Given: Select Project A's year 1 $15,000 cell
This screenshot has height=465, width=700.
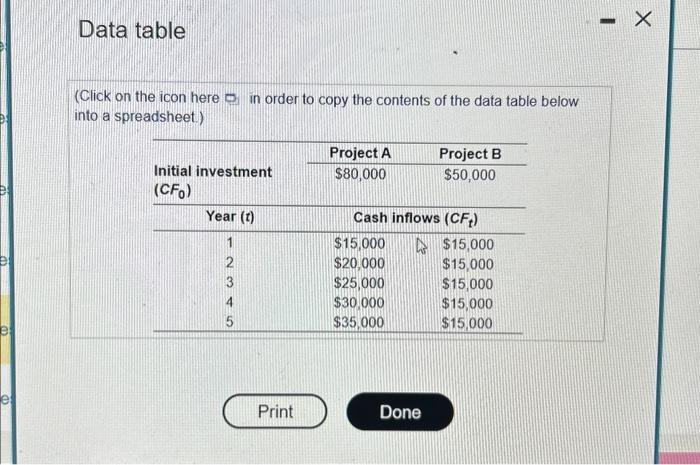Looking at the screenshot, I should pos(359,244).
